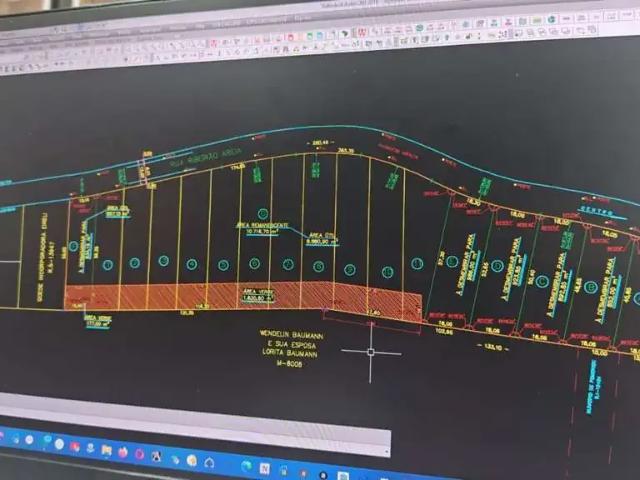Select the '133,10' dimension text
Screen dimensions: 640x480
(493, 347)
